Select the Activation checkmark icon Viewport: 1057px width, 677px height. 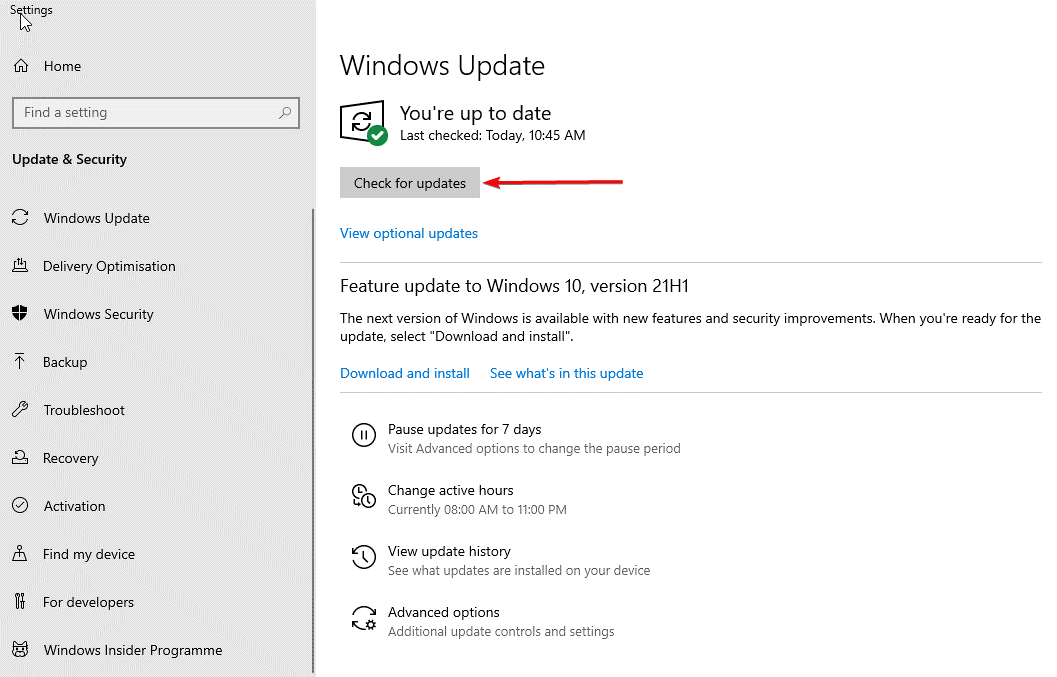[21, 506]
